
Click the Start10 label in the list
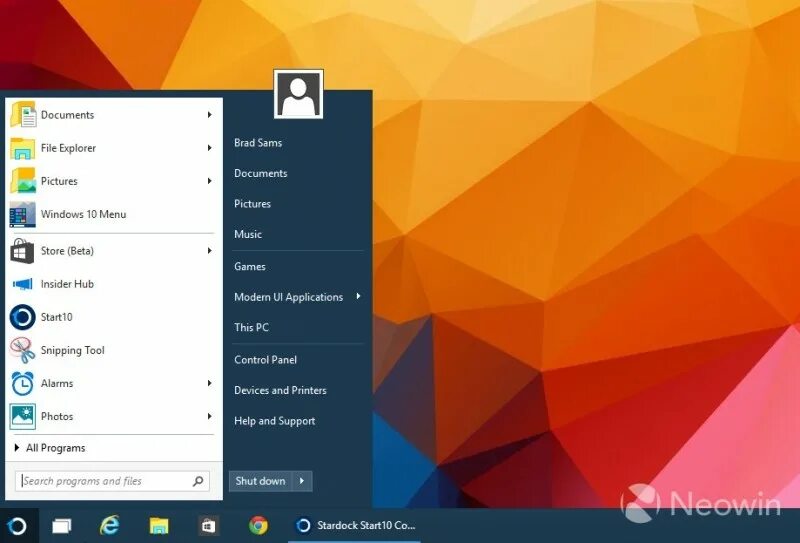pos(57,317)
